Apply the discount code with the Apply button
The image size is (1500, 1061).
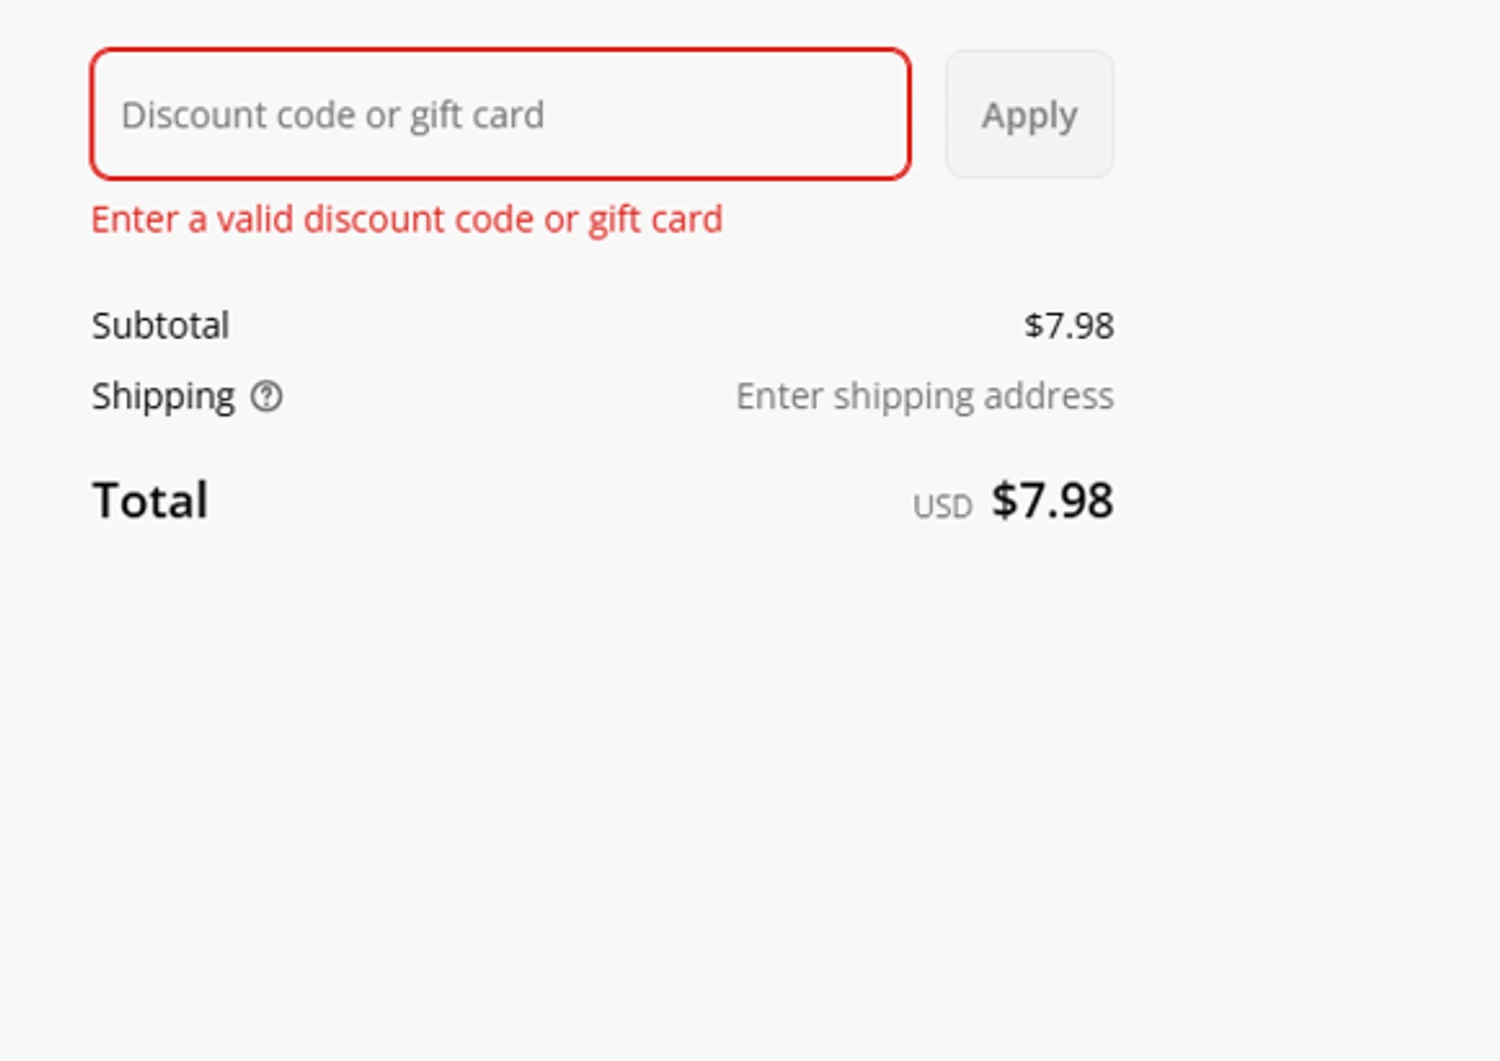tap(1029, 115)
